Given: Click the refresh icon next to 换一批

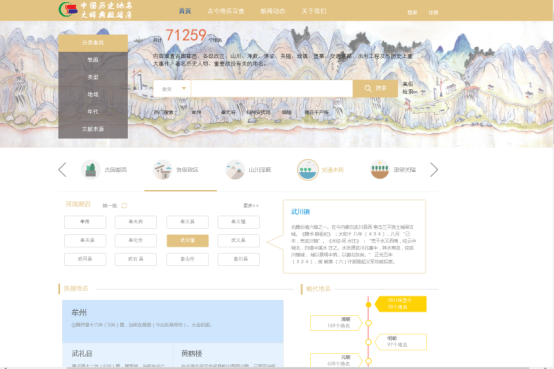Looking at the screenshot, I should point(124,205).
